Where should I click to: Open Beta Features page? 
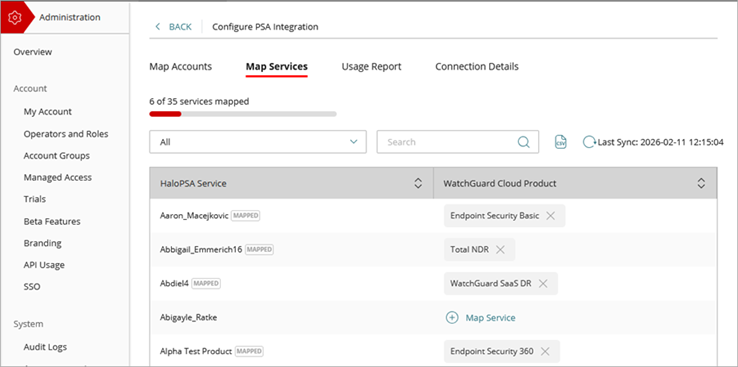(x=52, y=221)
